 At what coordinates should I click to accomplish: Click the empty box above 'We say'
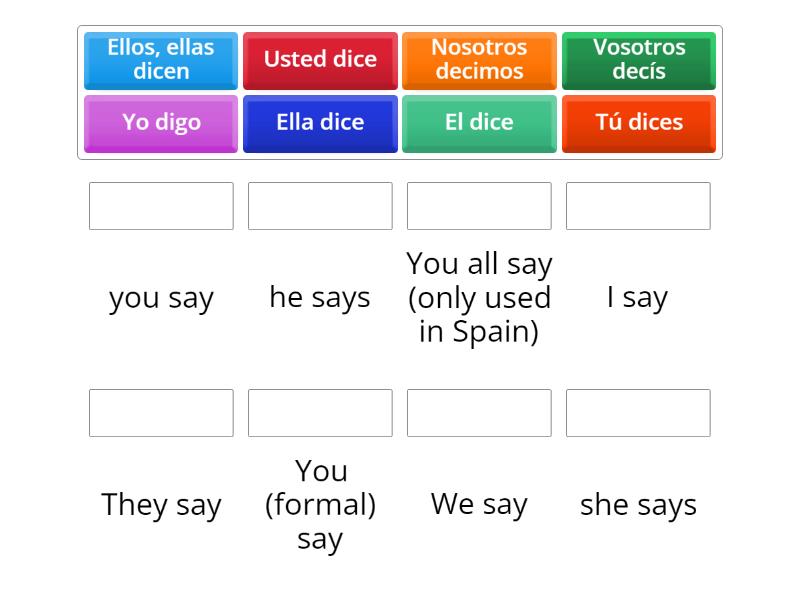coord(479,413)
